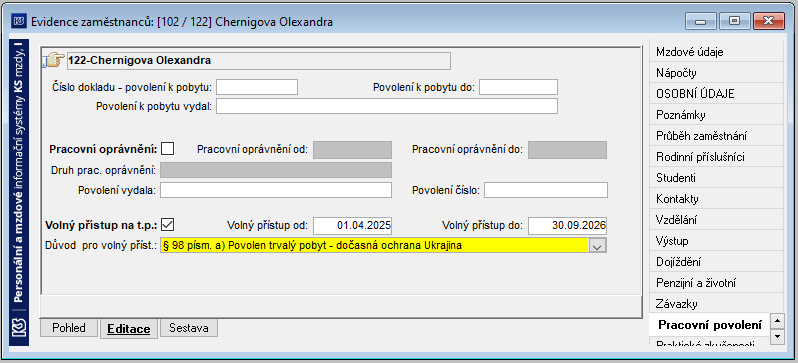Viewport: 798px width, 363px height.
Task: Switch to the Pohled tab
Action: click(69, 328)
